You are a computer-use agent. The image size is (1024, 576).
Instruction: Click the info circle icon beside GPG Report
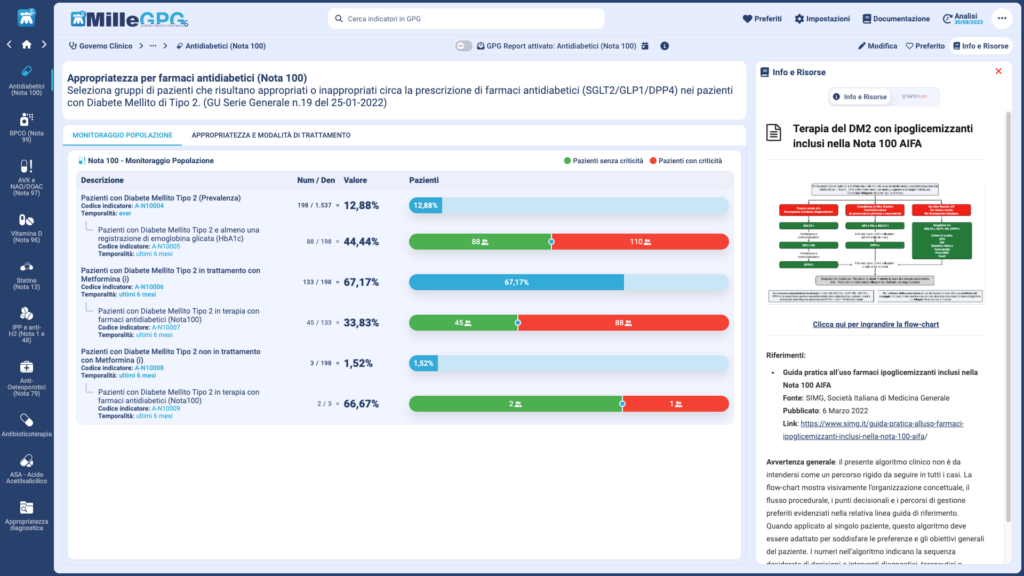click(x=664, y=46)
